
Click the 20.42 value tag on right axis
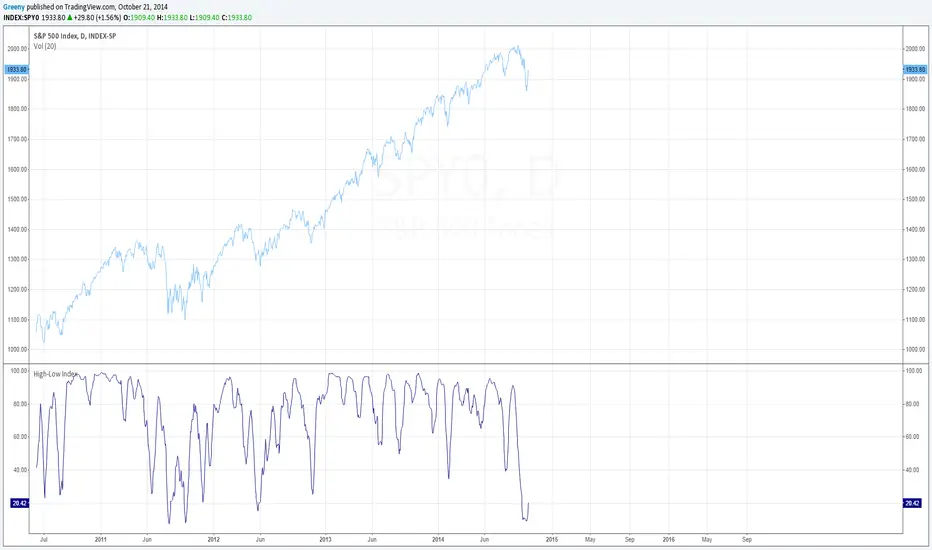coord(912,503)
